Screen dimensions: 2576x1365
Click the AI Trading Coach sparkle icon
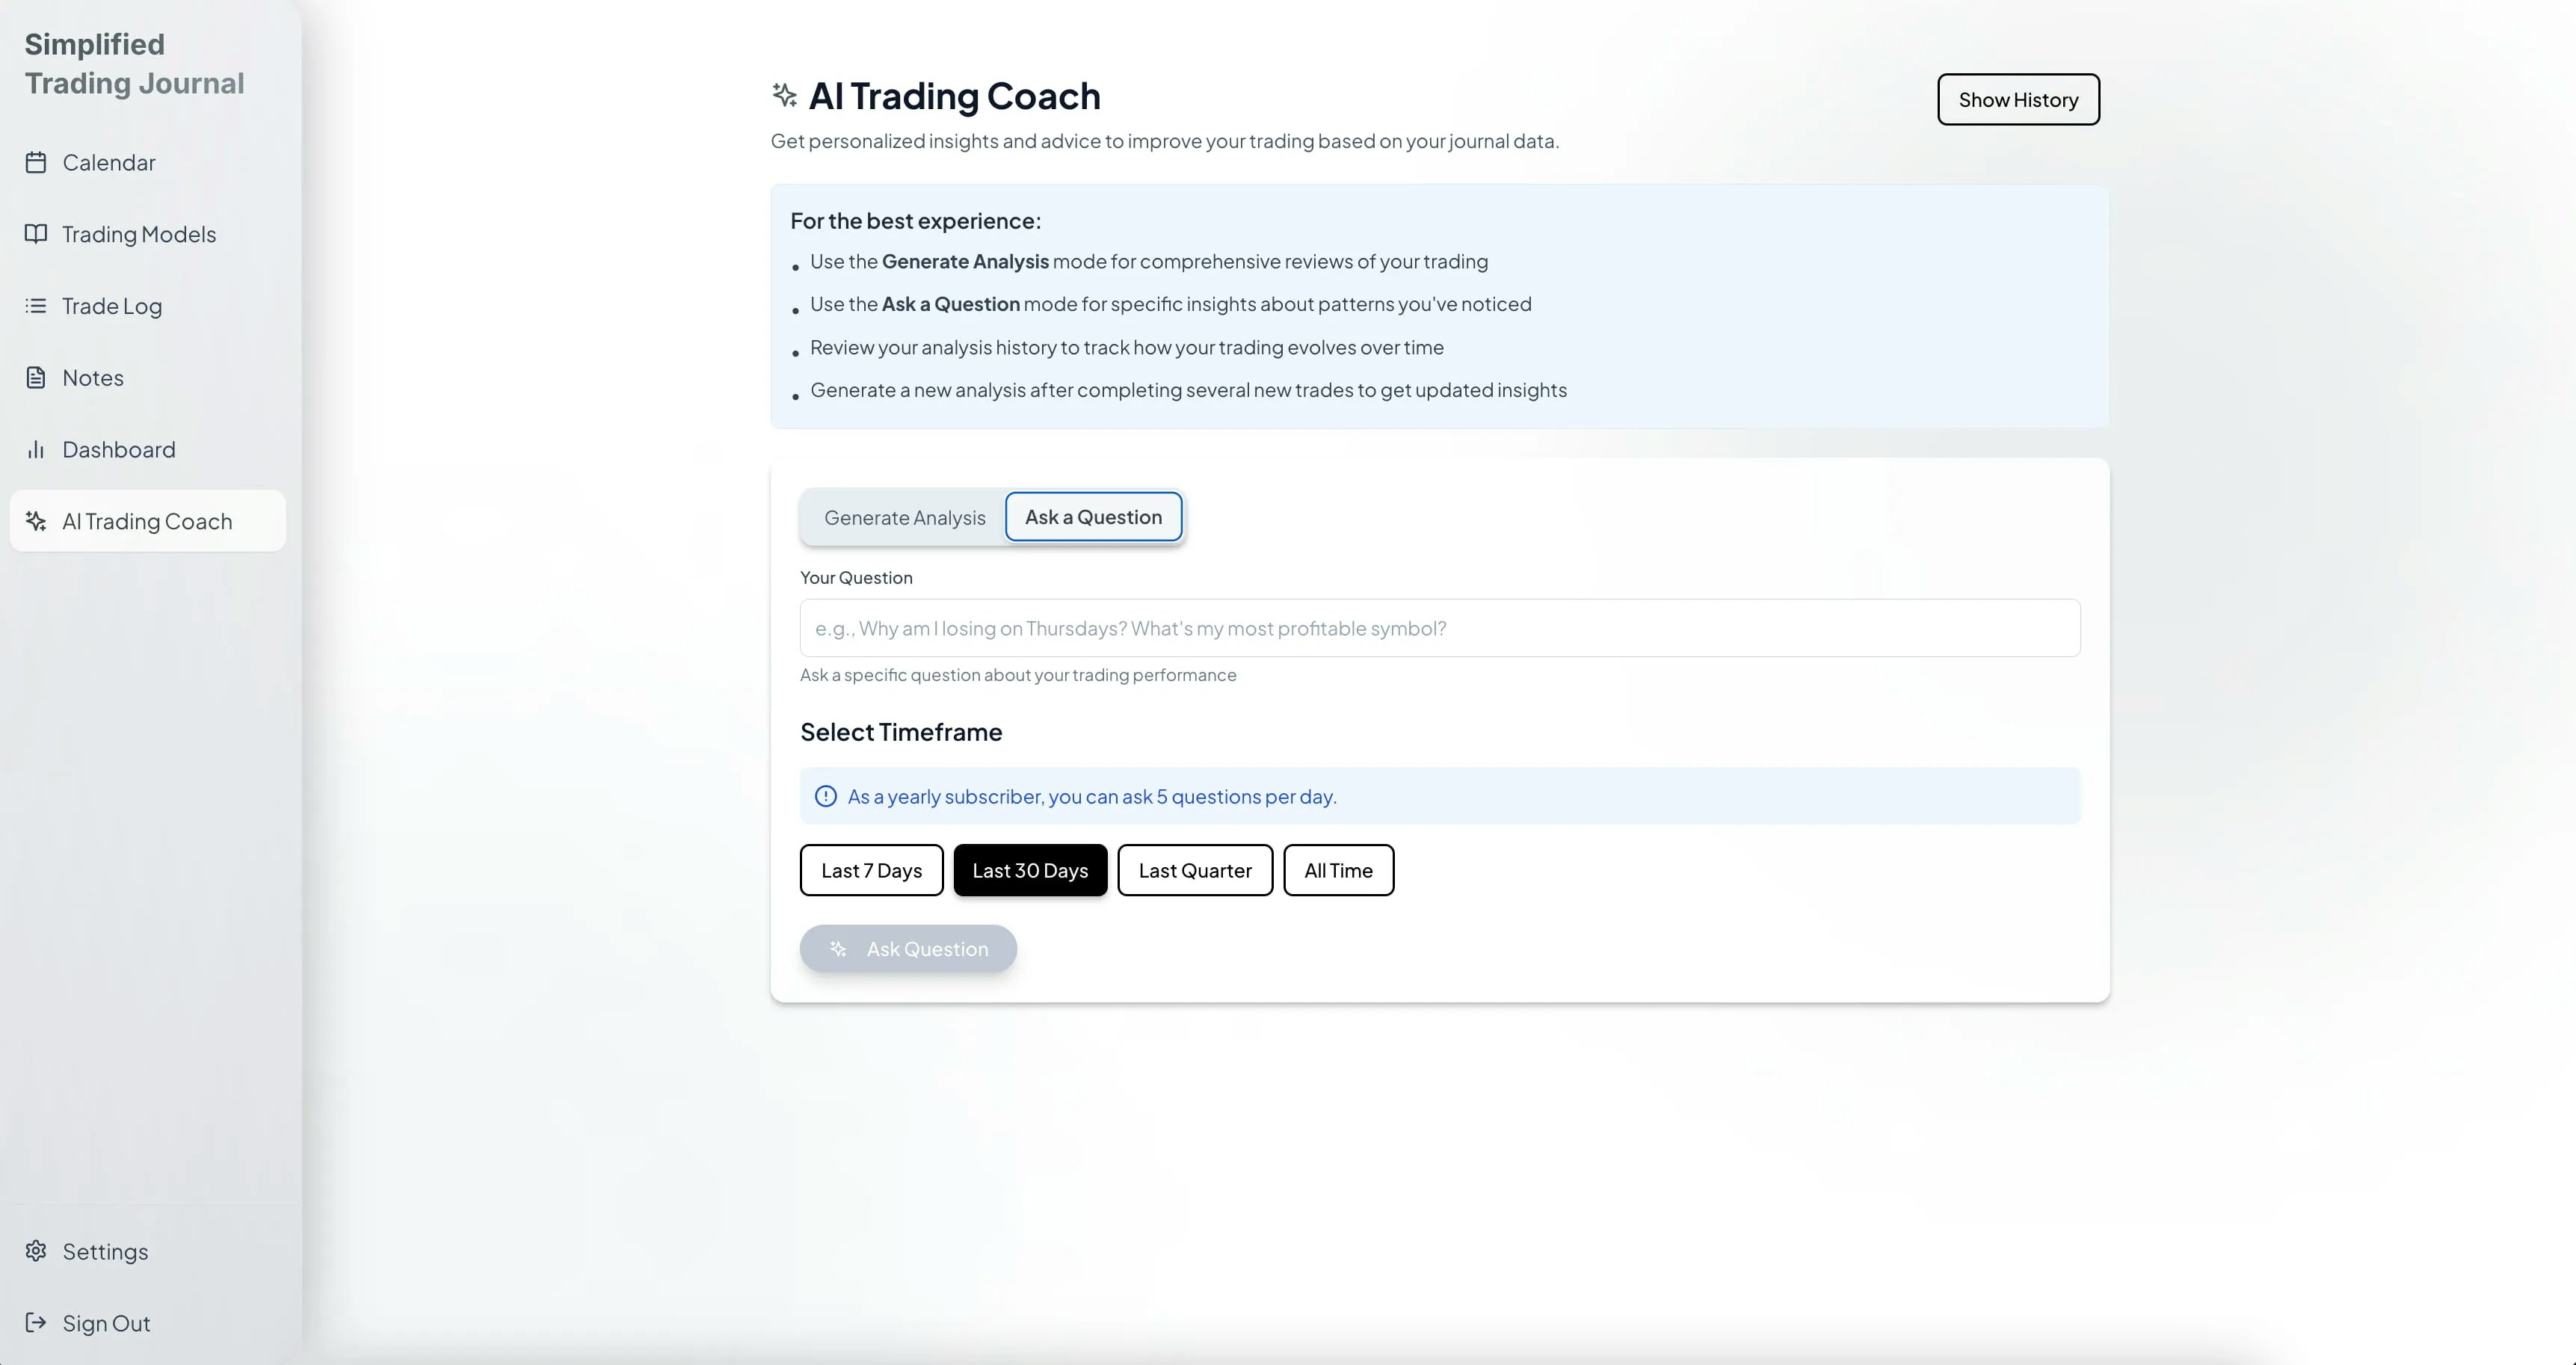(36, 521)
